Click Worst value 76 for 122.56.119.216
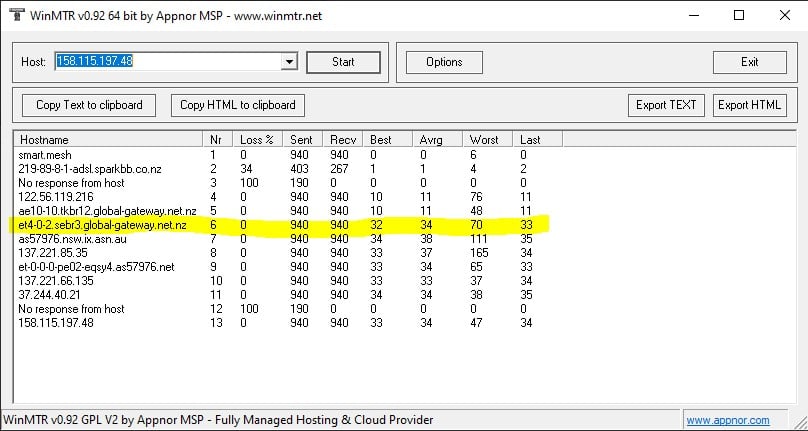This screenshot has width=808, height=431. click(x=476, y=196)
